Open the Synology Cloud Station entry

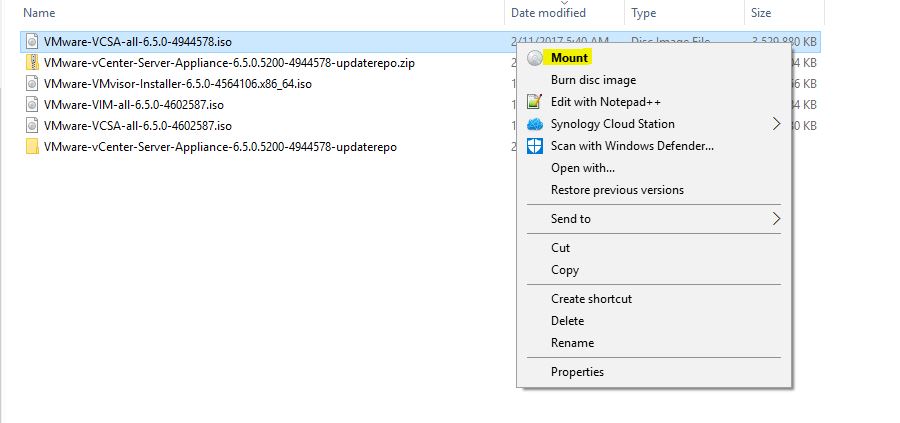click(x=612, y=124)
